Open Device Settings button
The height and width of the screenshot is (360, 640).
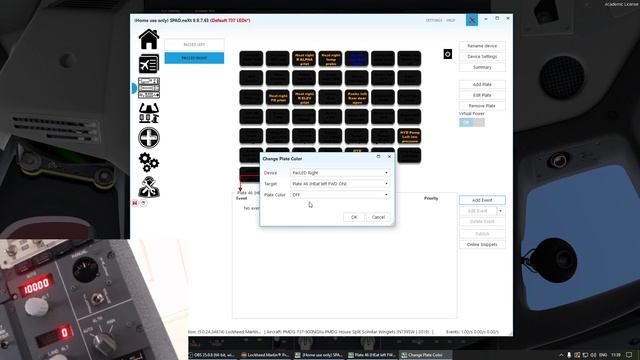482,56
